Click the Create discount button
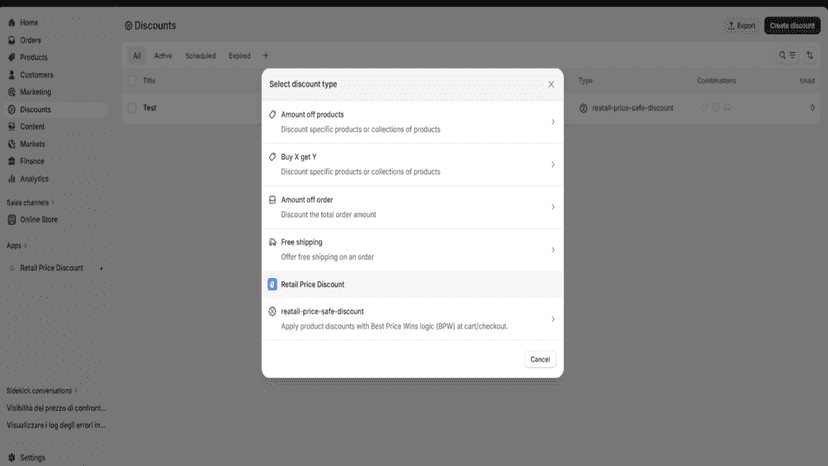The height and width of the screenshot is (466, 828). pos(792,25)
